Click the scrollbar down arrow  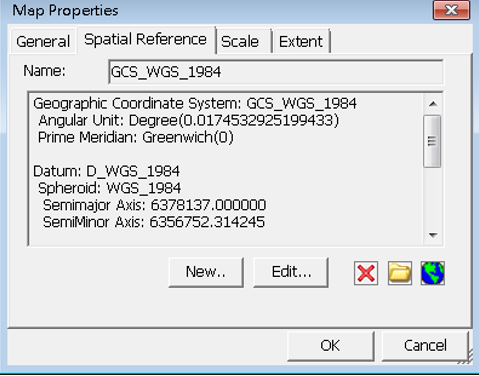coord(433,235)
